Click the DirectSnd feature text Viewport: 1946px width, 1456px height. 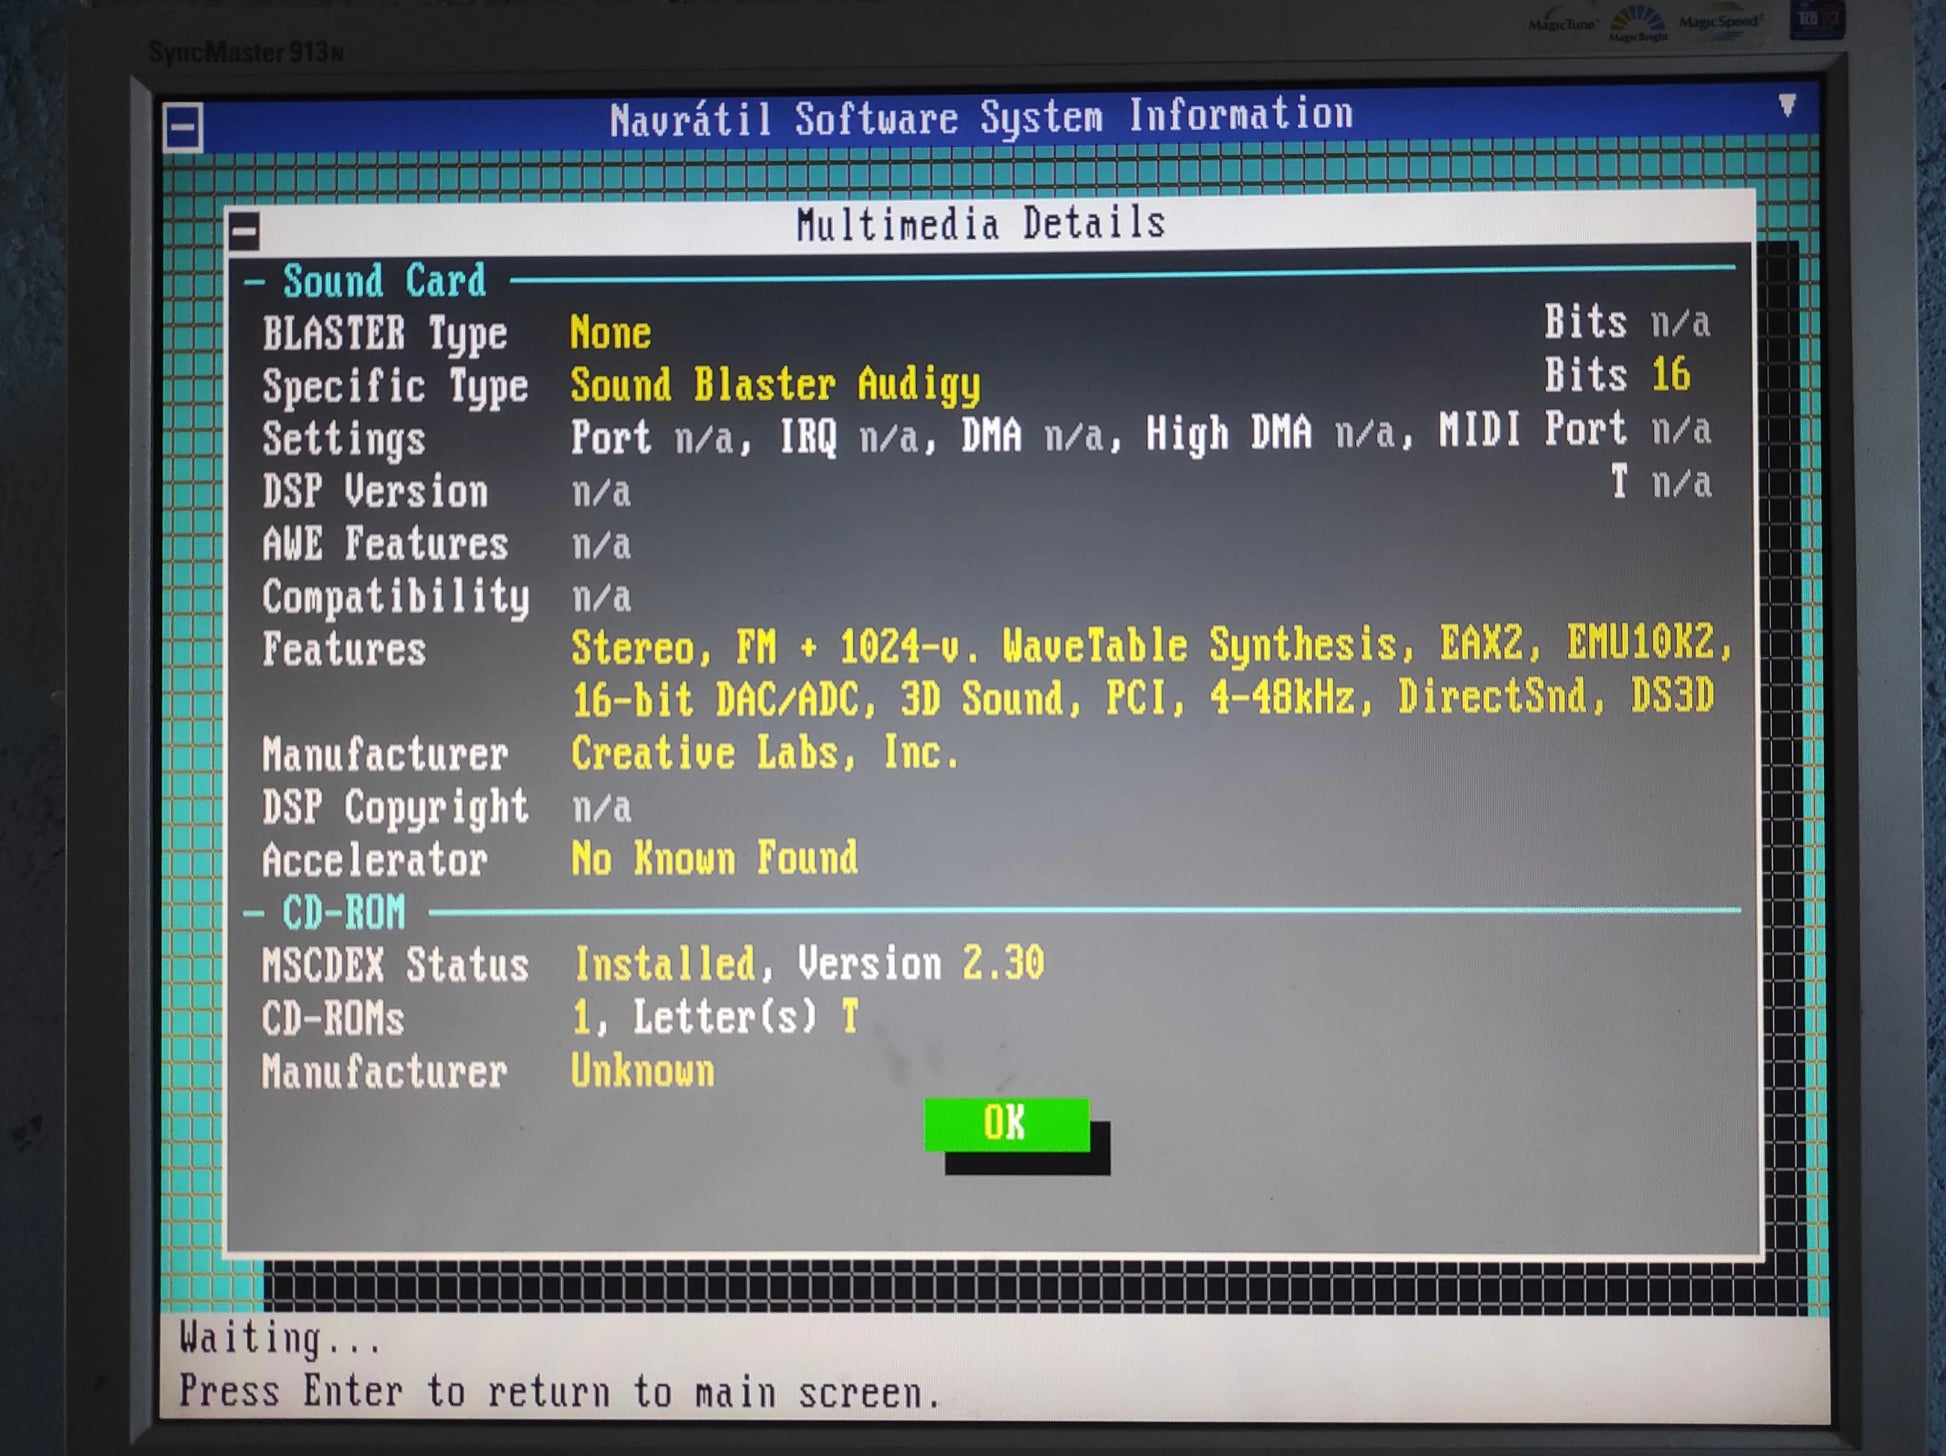click(x=1493, y=695)
